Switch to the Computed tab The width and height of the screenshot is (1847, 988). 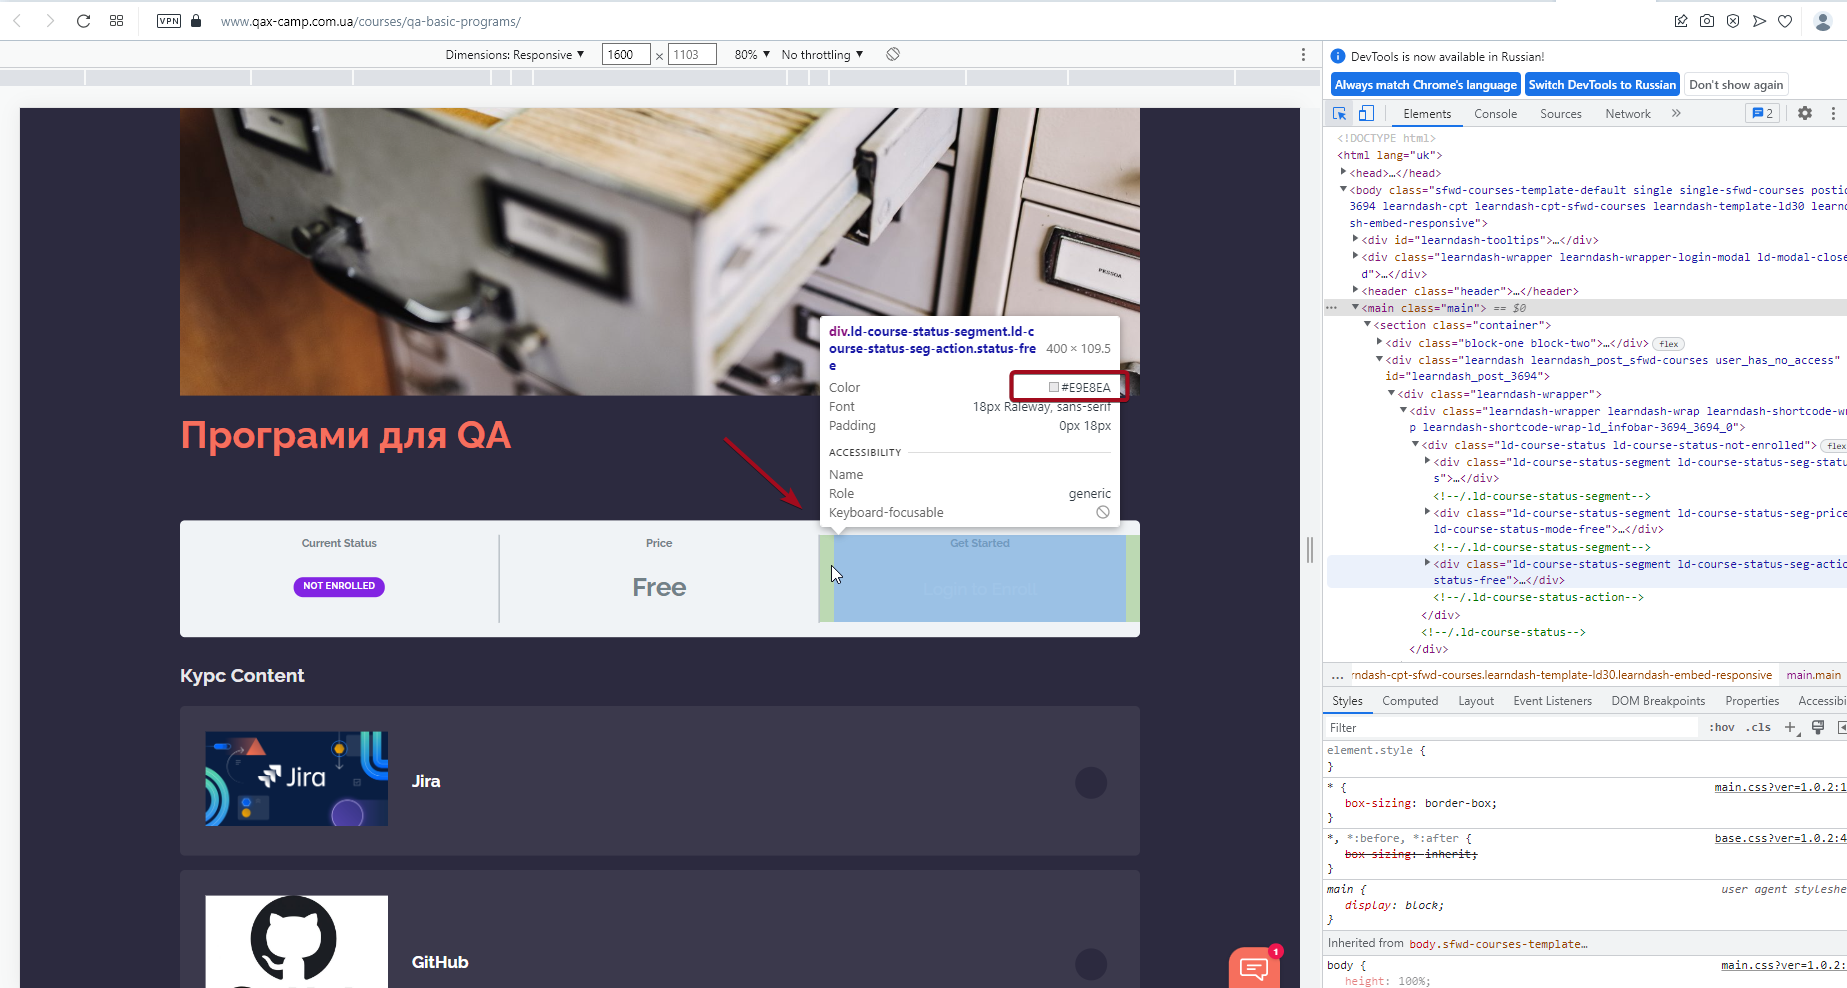click(1410, 700)
